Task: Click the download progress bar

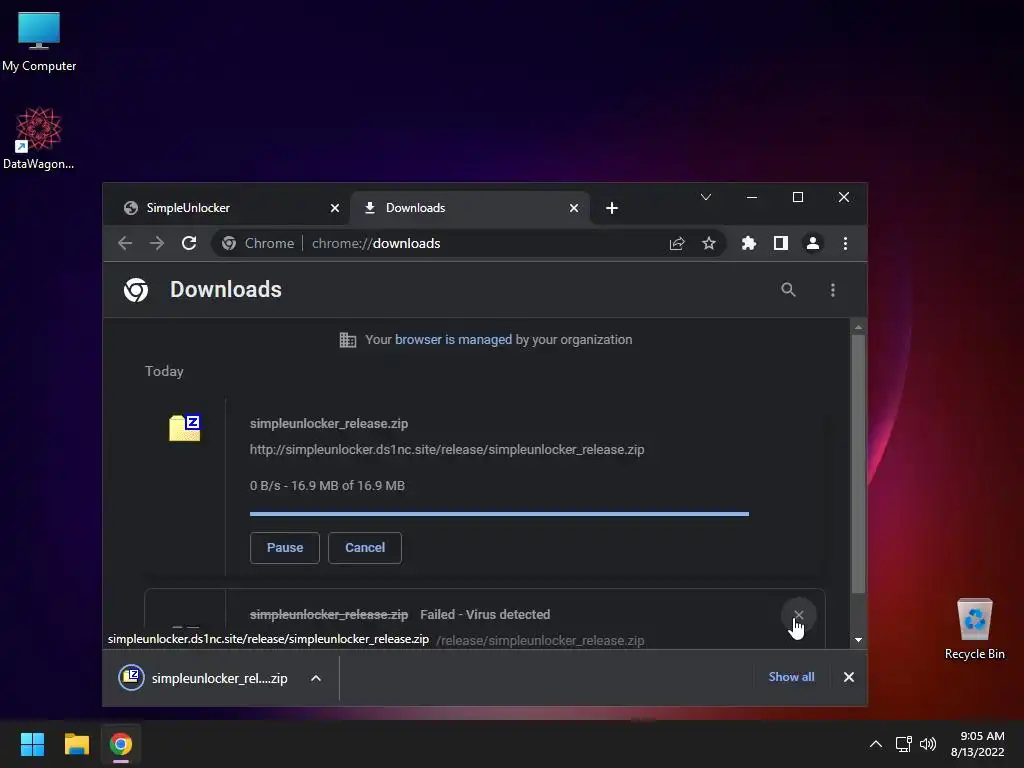Action: [499, 514]
